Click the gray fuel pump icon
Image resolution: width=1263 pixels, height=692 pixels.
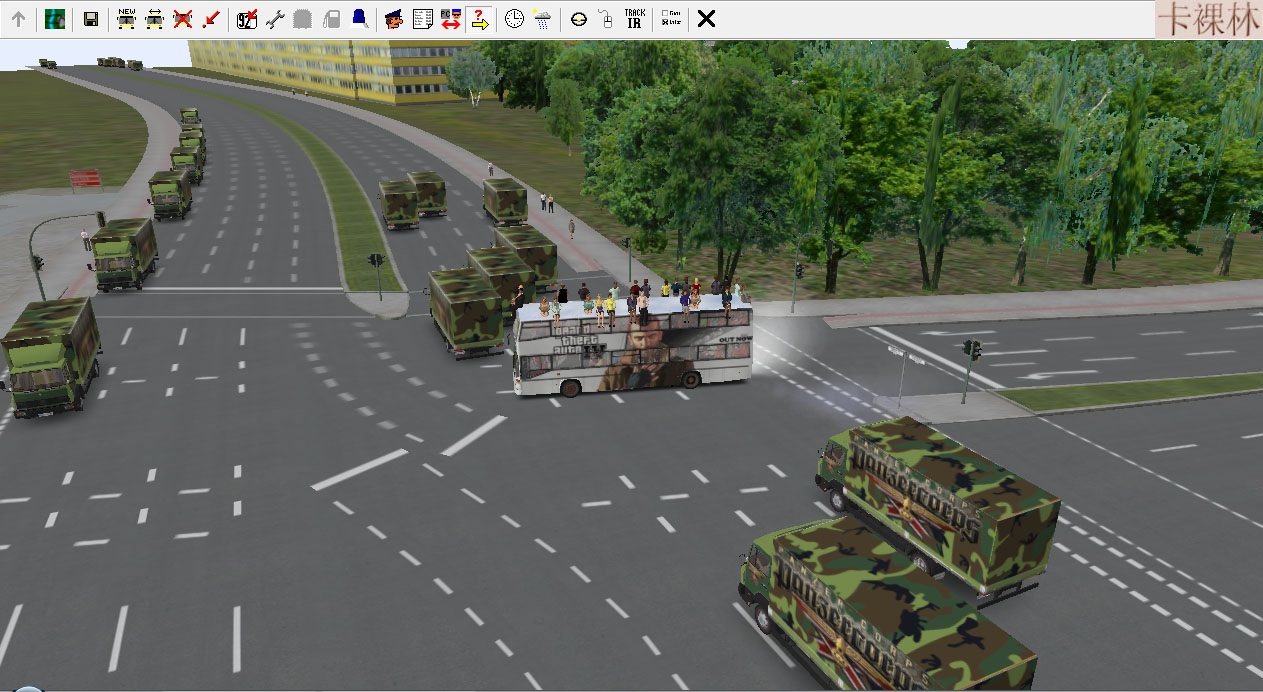(x=331, y=19)
